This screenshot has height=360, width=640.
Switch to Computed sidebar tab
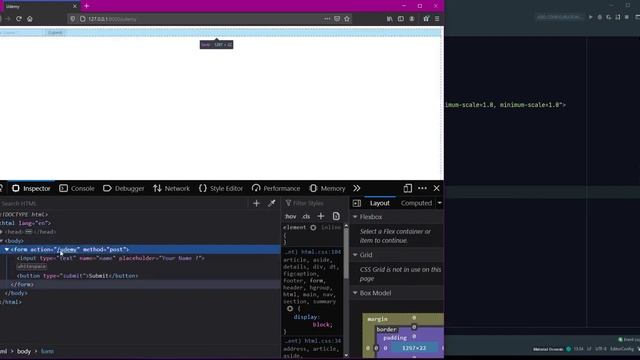(416, 203)
